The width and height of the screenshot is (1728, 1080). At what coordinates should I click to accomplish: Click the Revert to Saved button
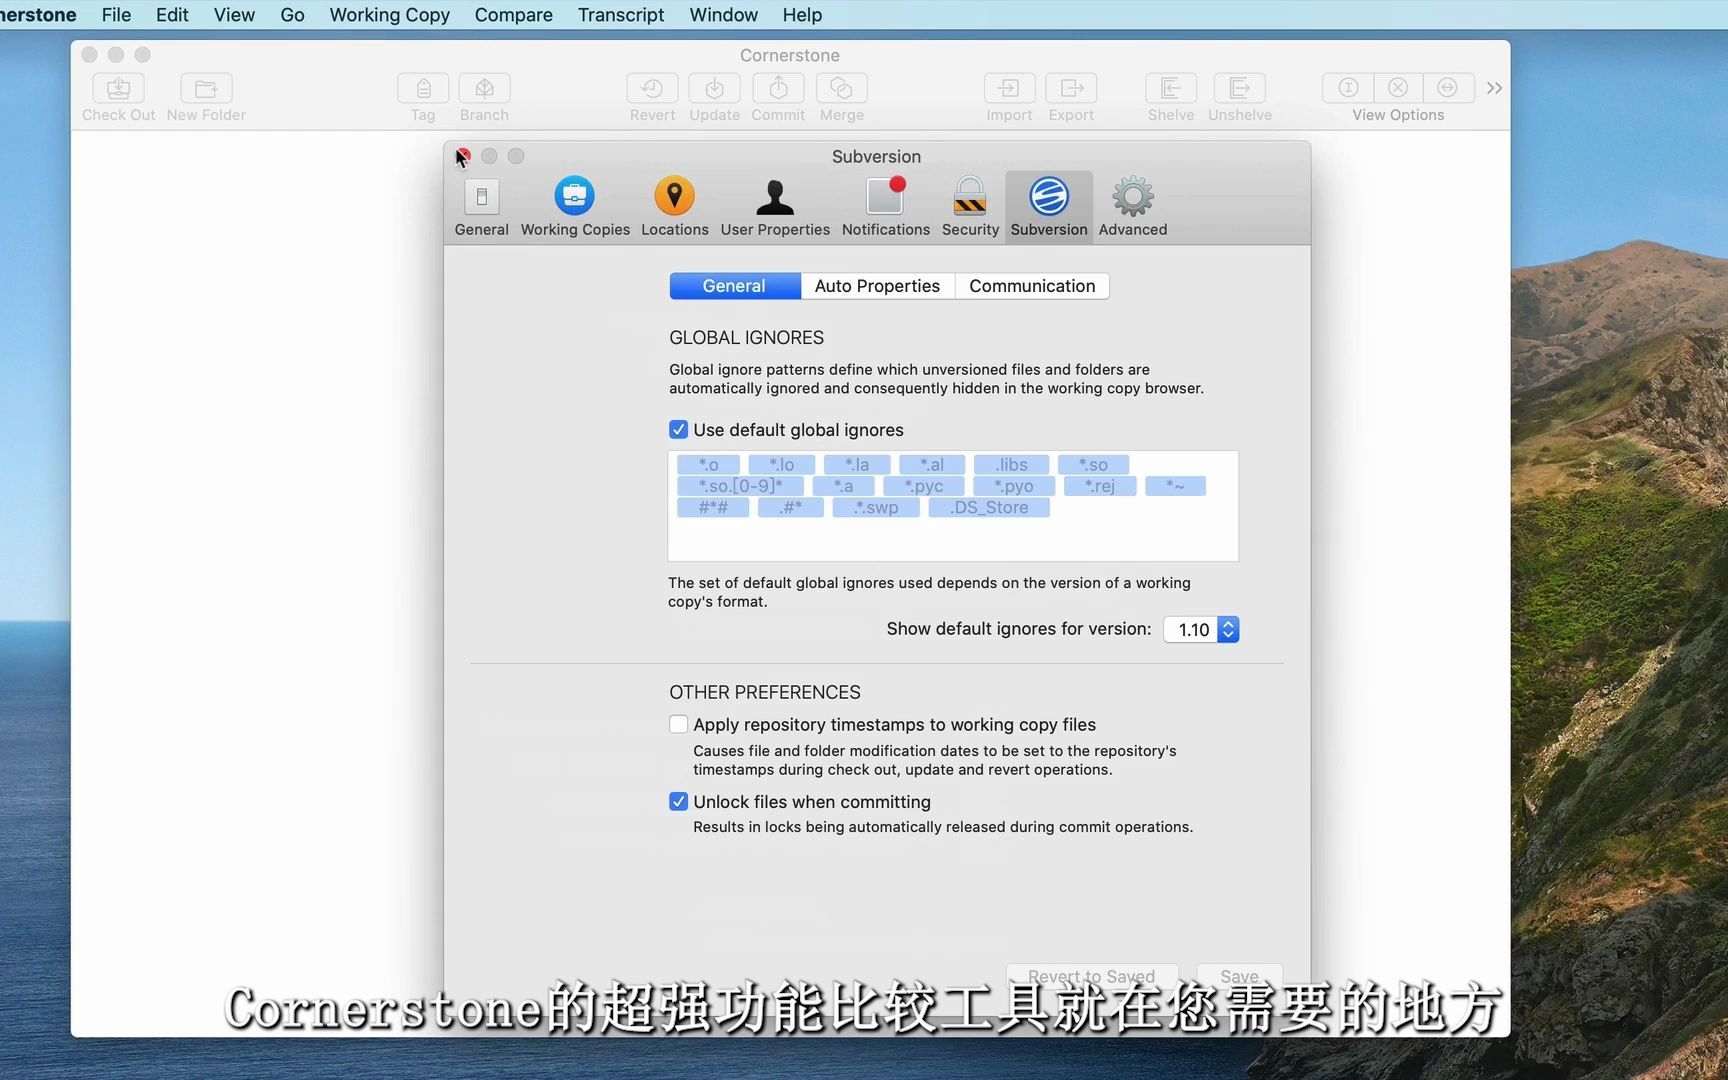[1092, 976]
